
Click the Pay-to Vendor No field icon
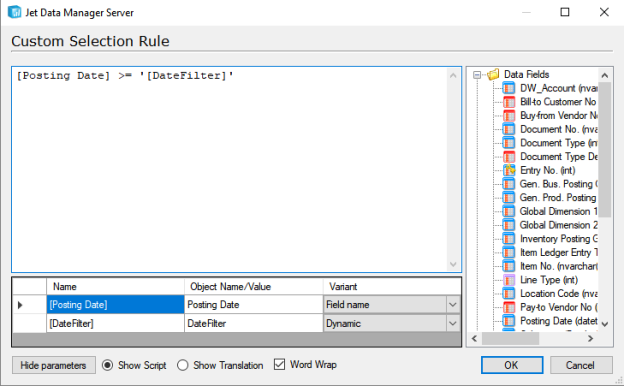click(508, 307)
